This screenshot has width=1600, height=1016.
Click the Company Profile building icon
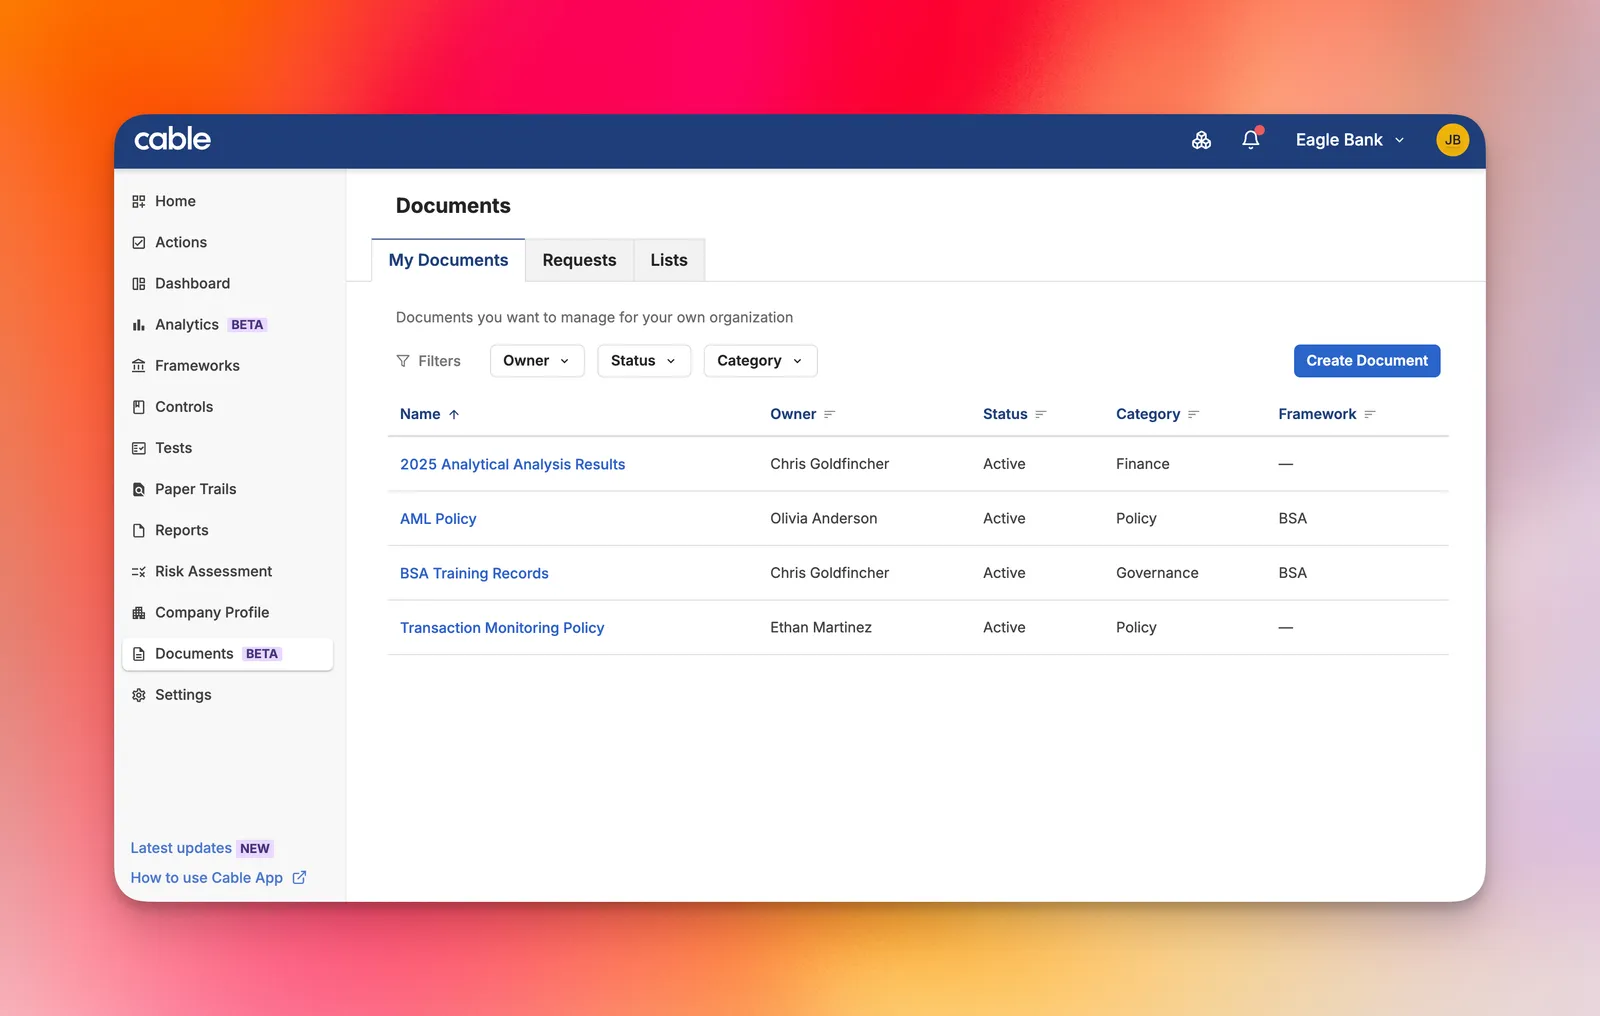tap(139, 613)
